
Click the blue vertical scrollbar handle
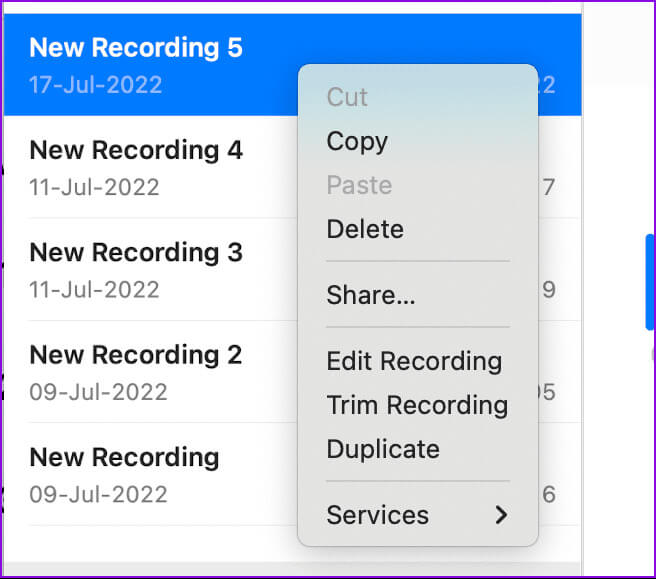pos(650,281)
